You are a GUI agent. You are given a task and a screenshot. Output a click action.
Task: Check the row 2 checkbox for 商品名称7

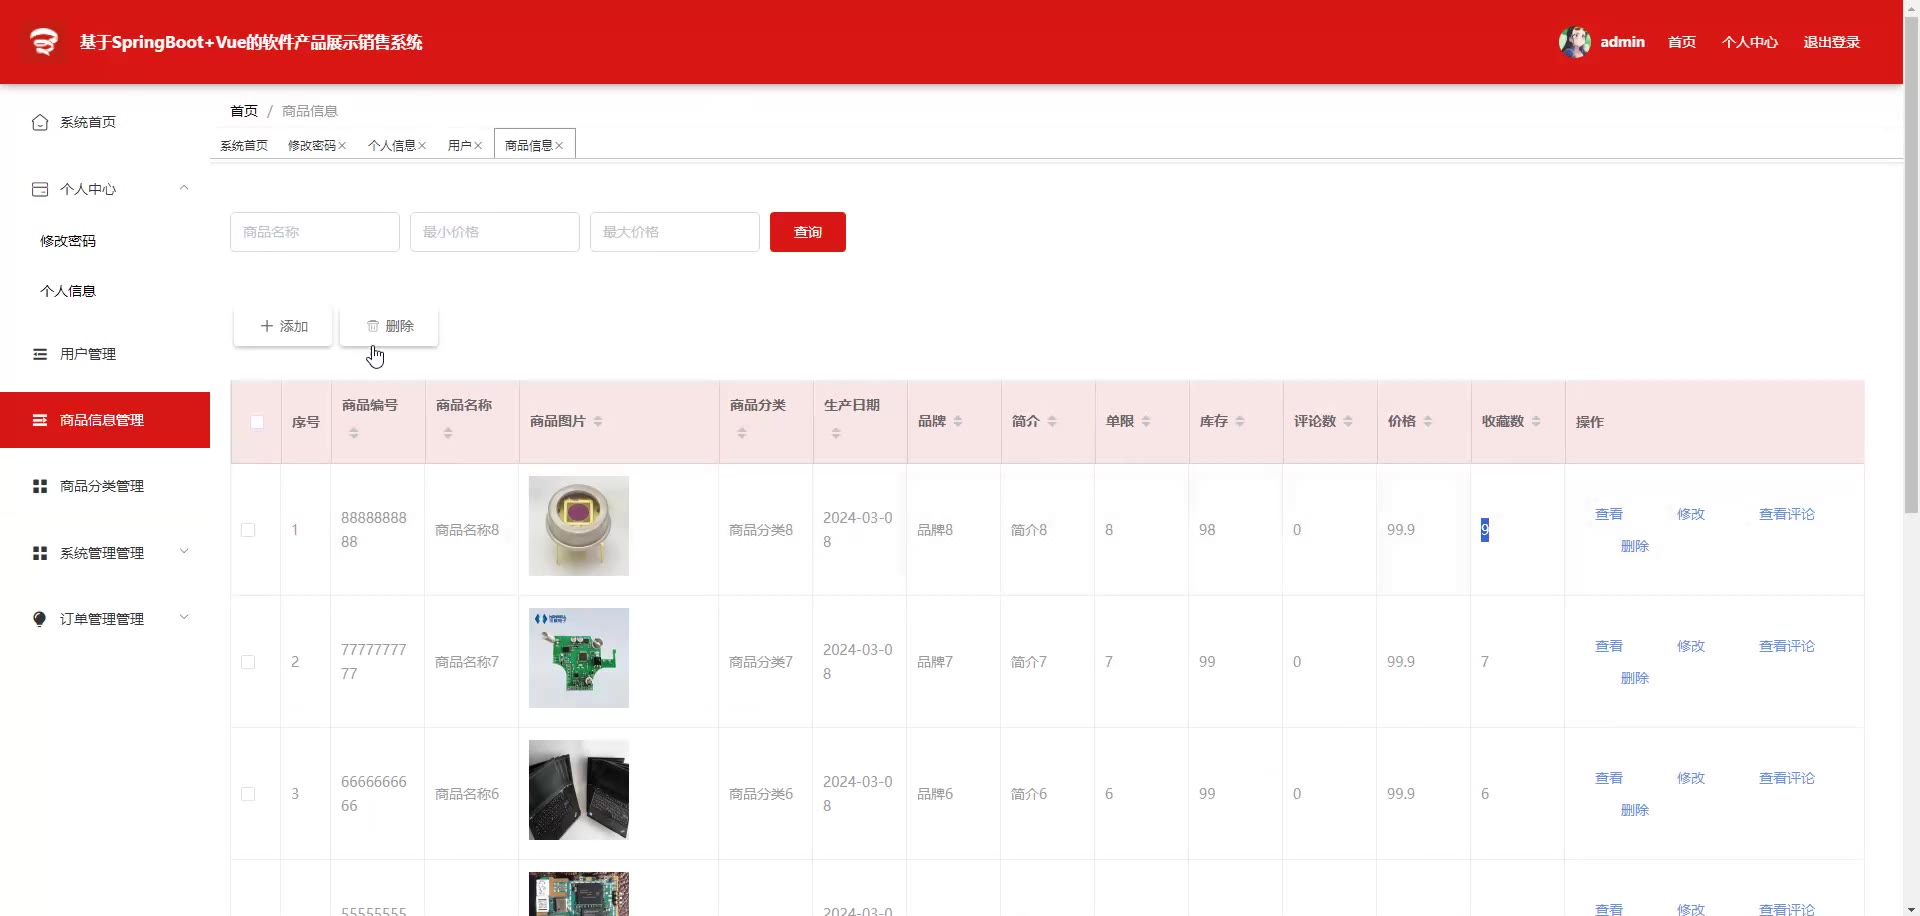click(x=248, y=662)
